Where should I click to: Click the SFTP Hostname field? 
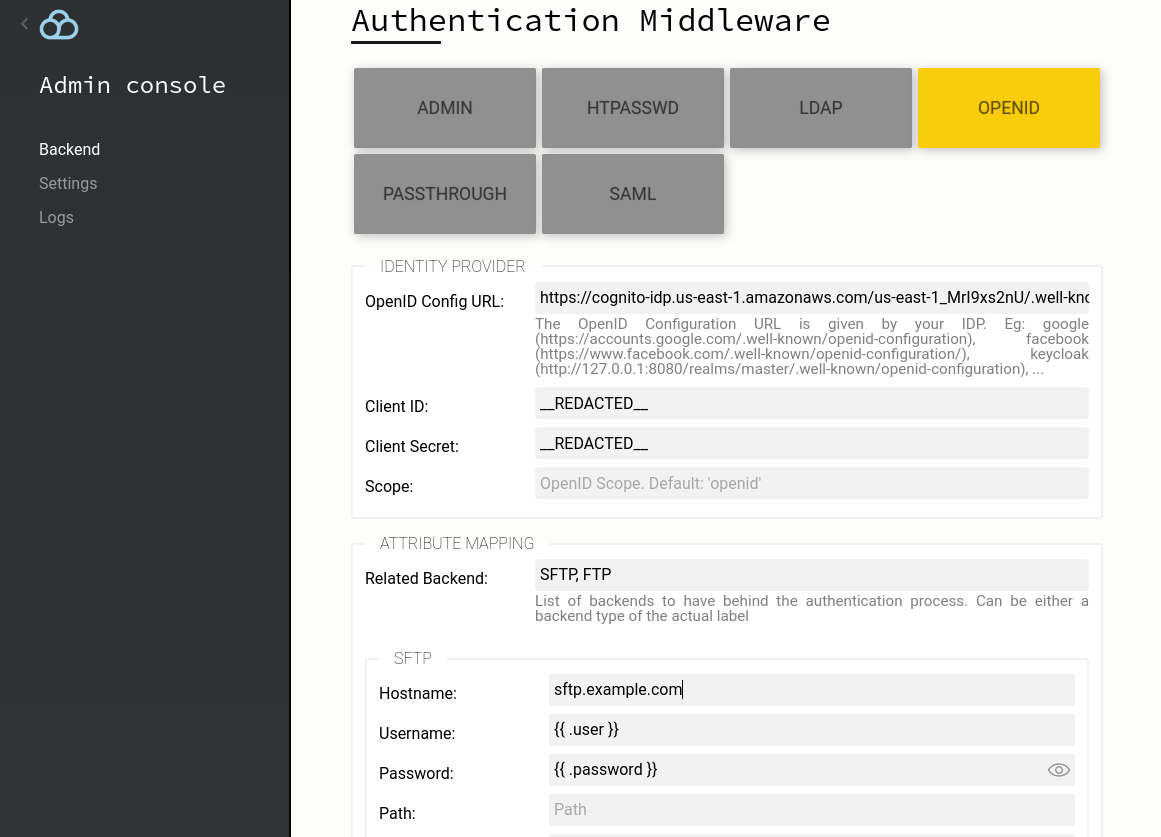tap(812, 690)
